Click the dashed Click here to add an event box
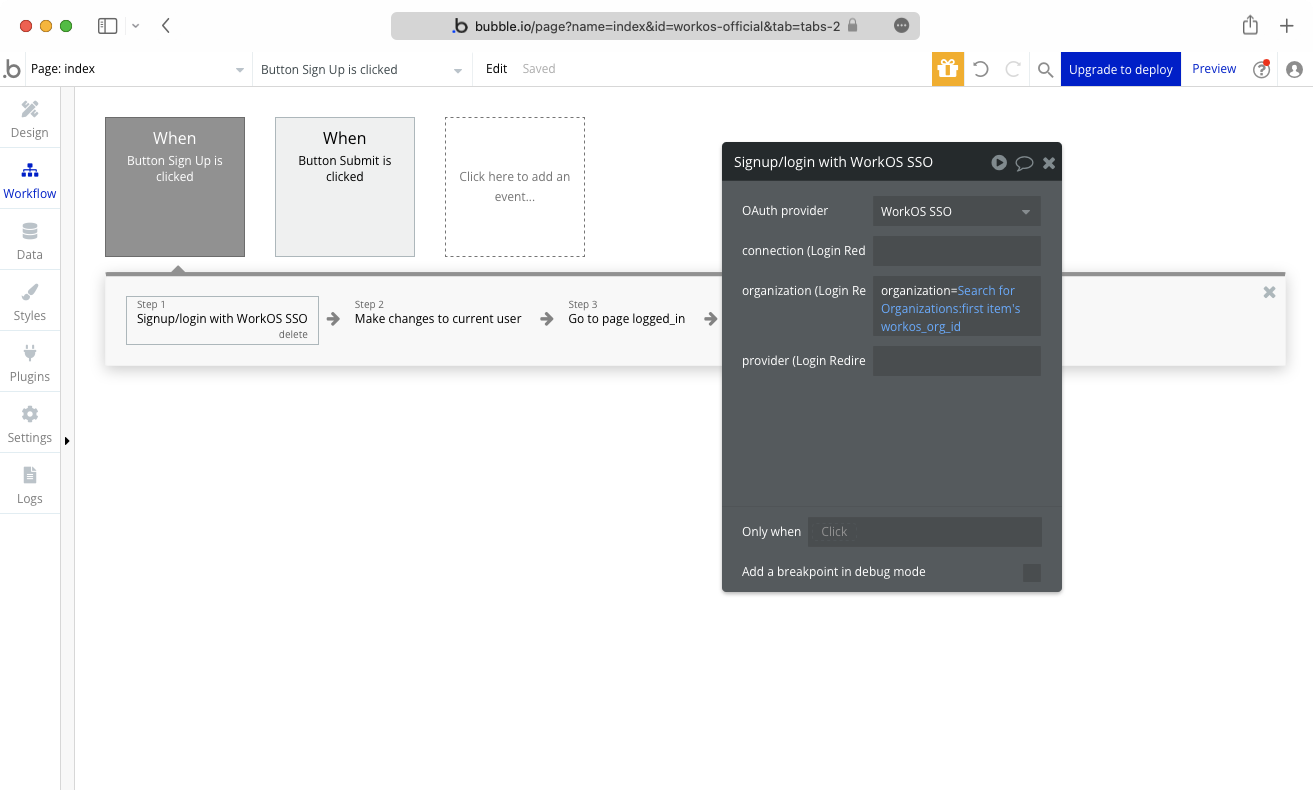 (x=514, y=187)
